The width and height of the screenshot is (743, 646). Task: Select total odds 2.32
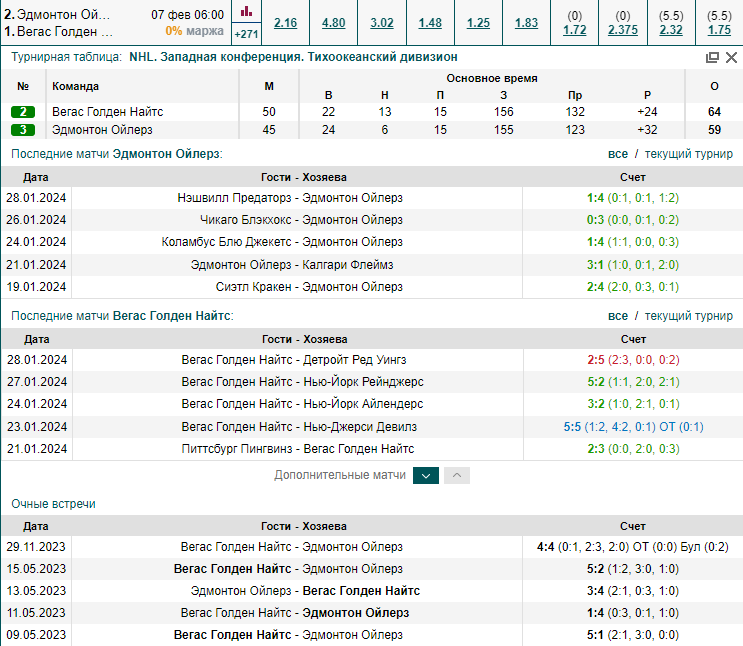coord(671,30)
